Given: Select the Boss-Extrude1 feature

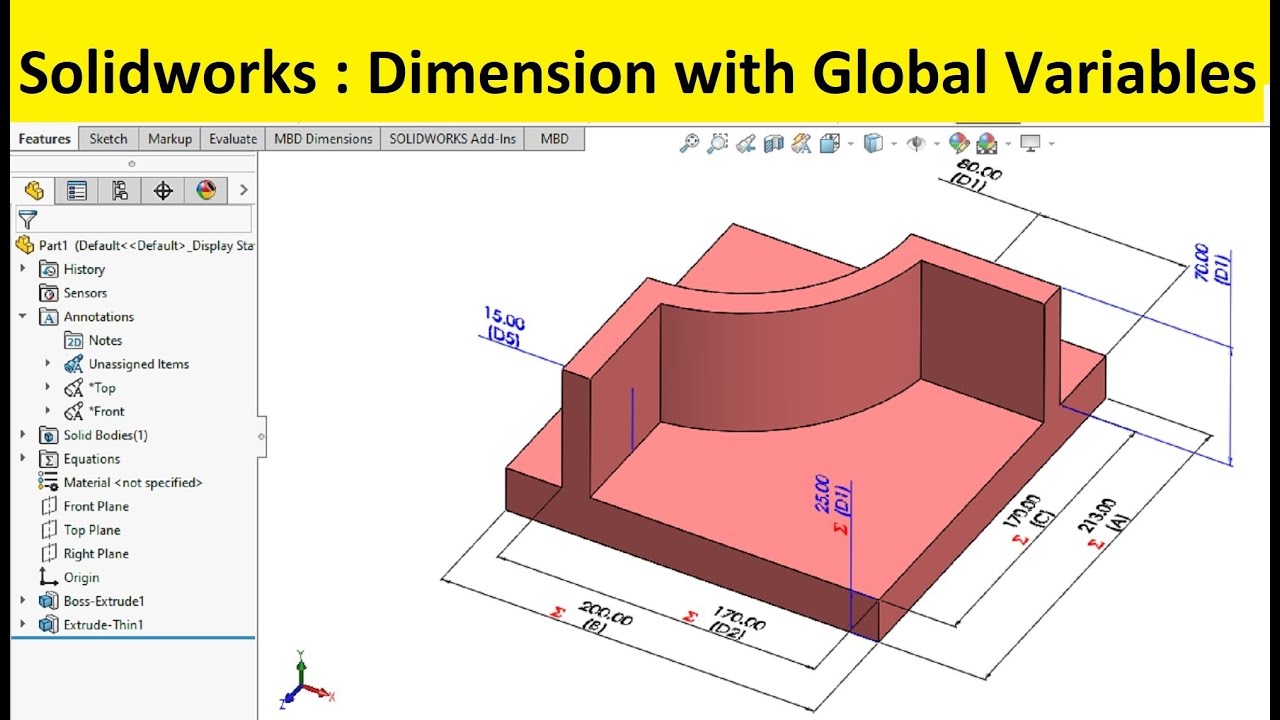Looking at the screenshot, I should pos(91,601).
